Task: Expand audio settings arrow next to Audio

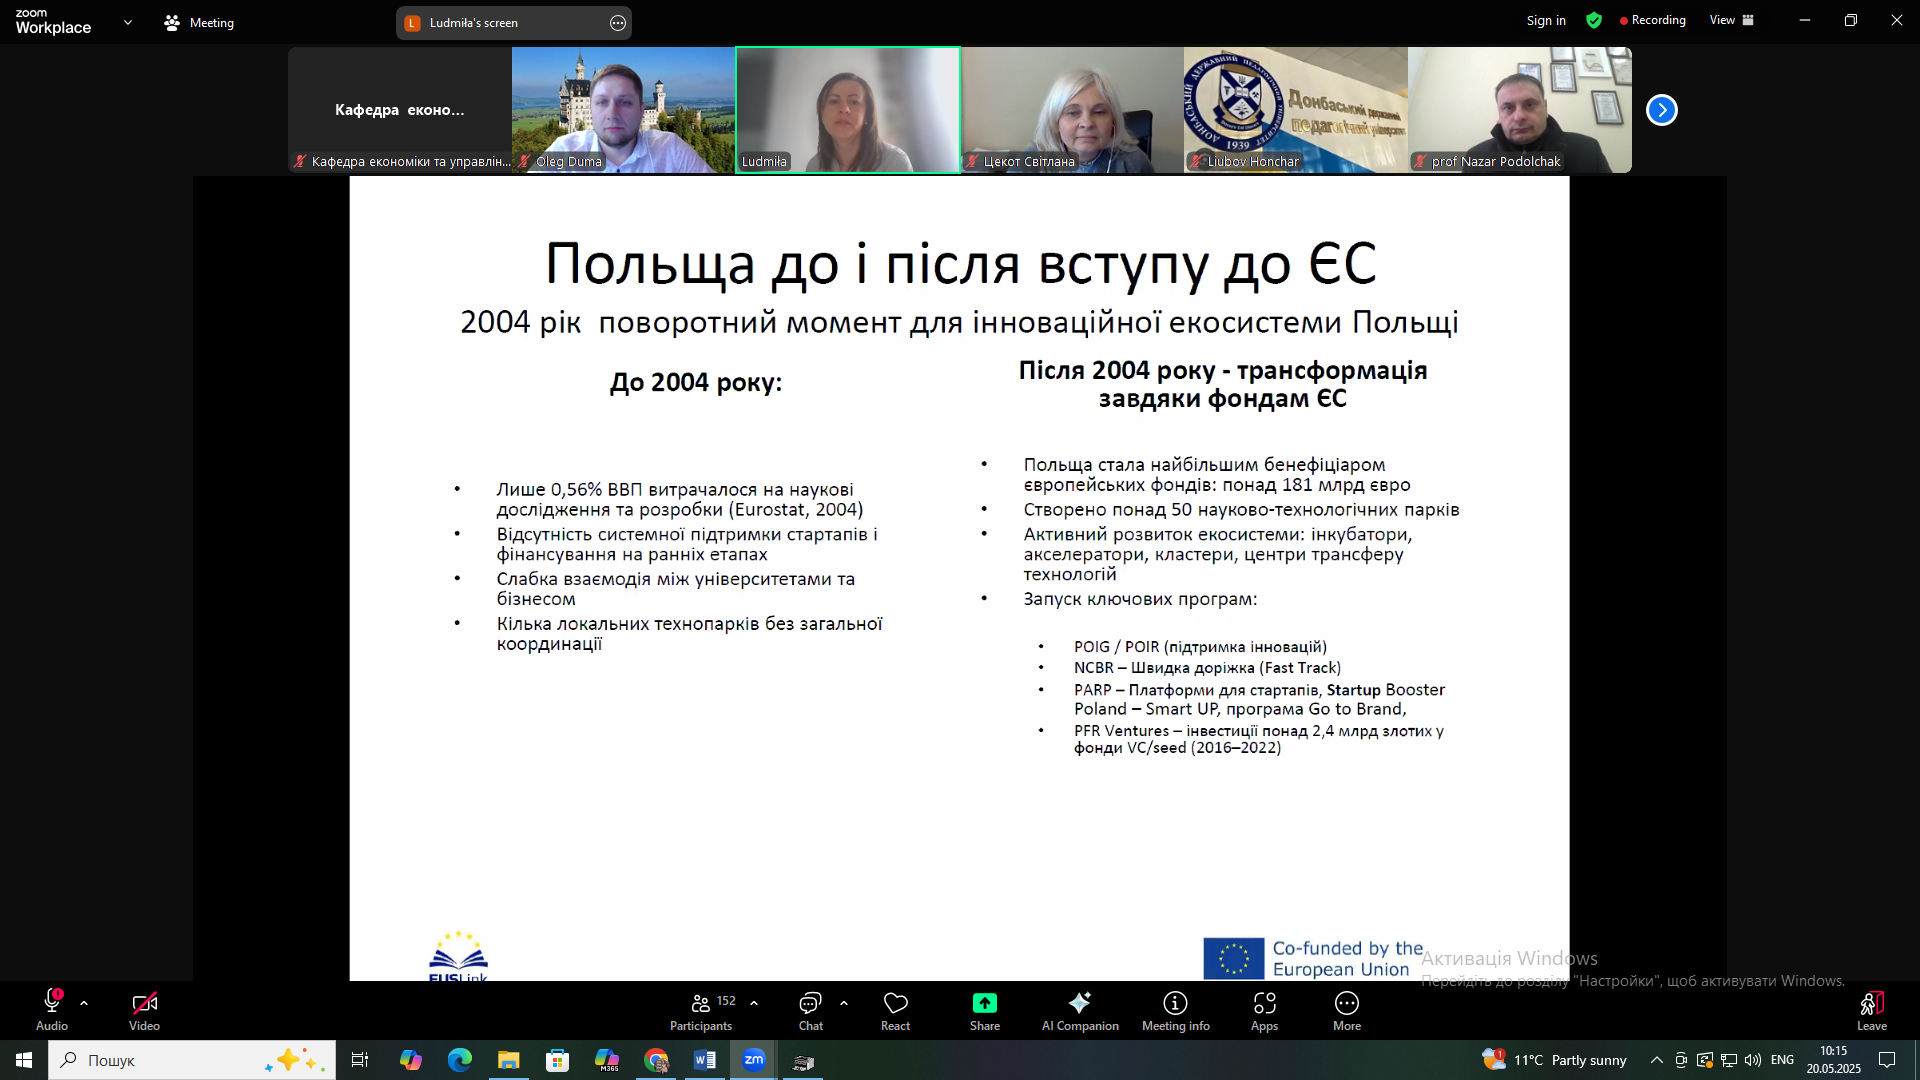Action: [x=84, y=1002]
